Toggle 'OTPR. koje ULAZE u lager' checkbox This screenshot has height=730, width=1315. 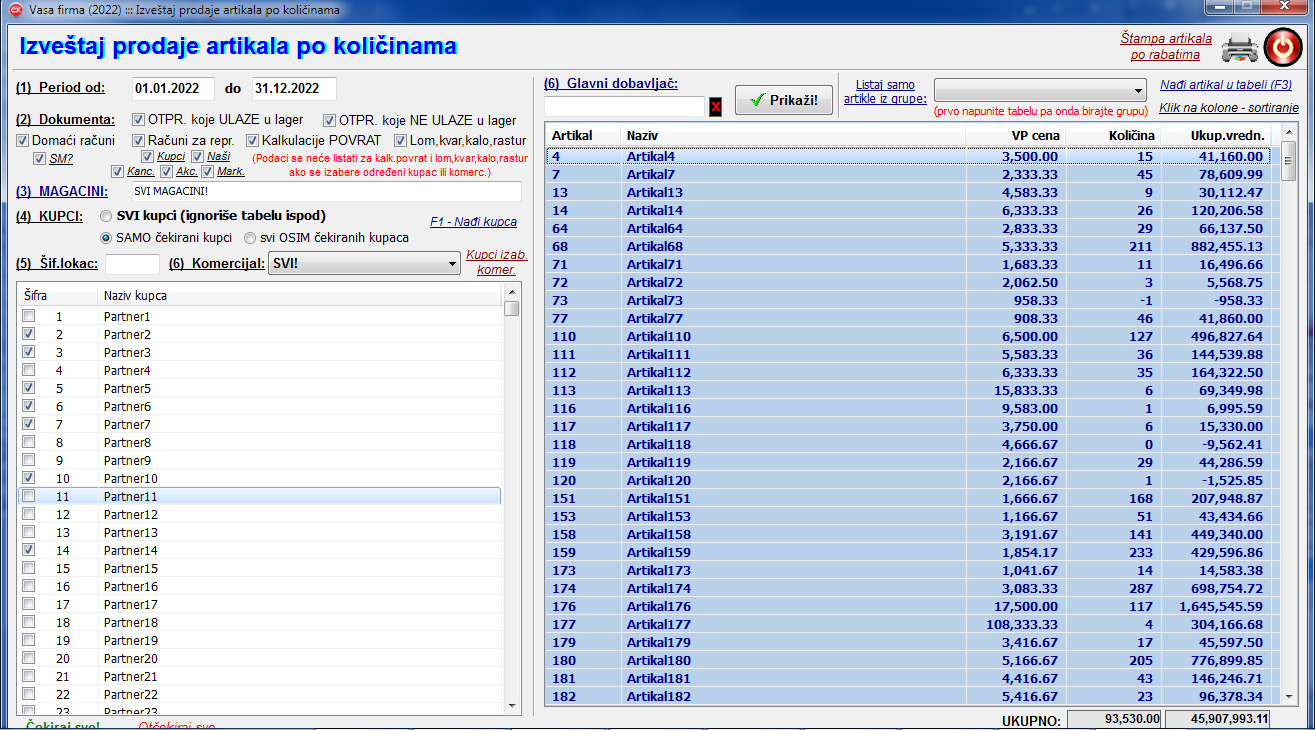click(139, 120)
